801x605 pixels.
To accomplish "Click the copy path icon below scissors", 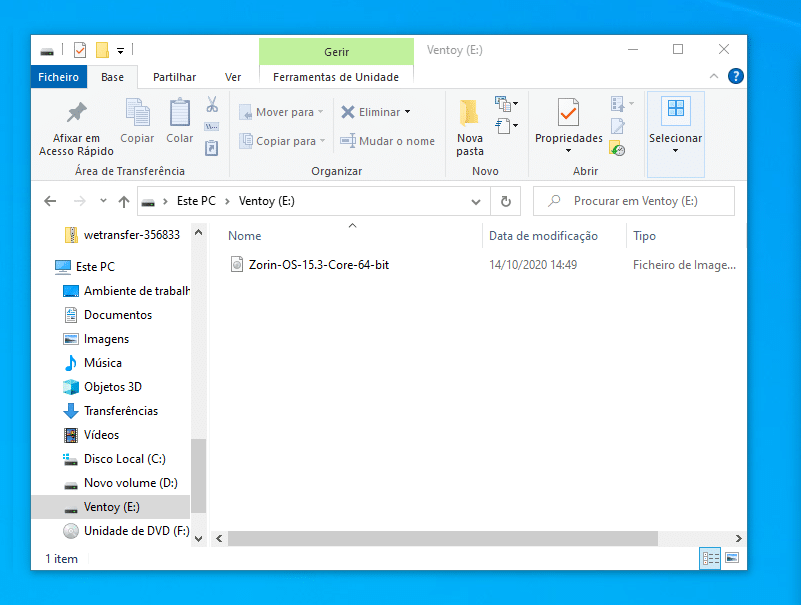I will click(x=211, y=126).
